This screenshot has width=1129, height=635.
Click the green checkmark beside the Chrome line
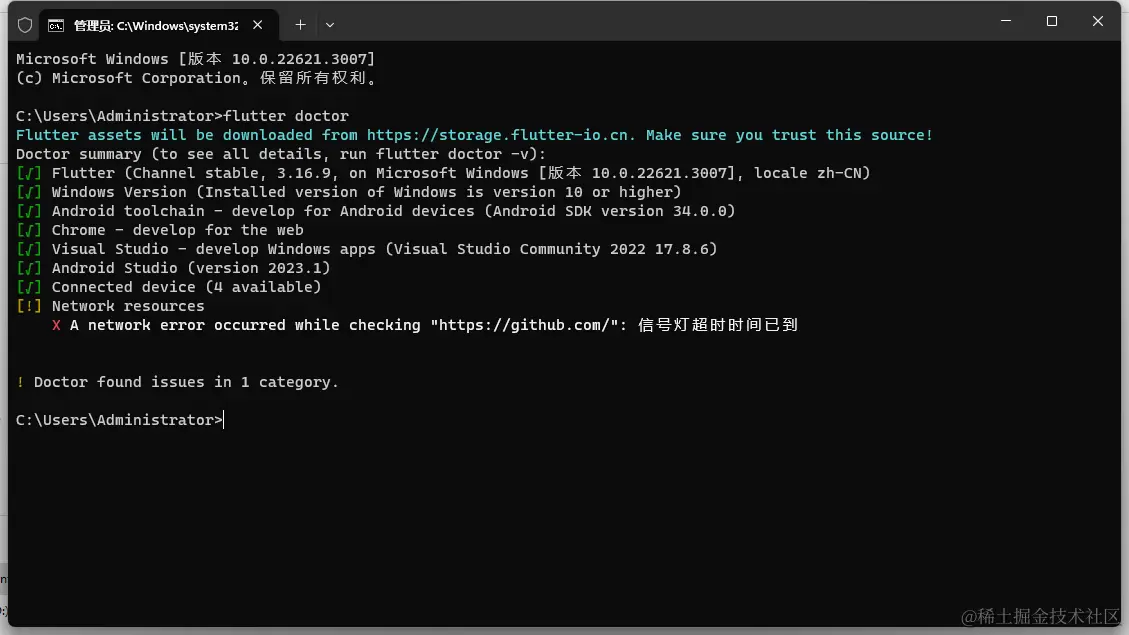(x=28, y=230)
